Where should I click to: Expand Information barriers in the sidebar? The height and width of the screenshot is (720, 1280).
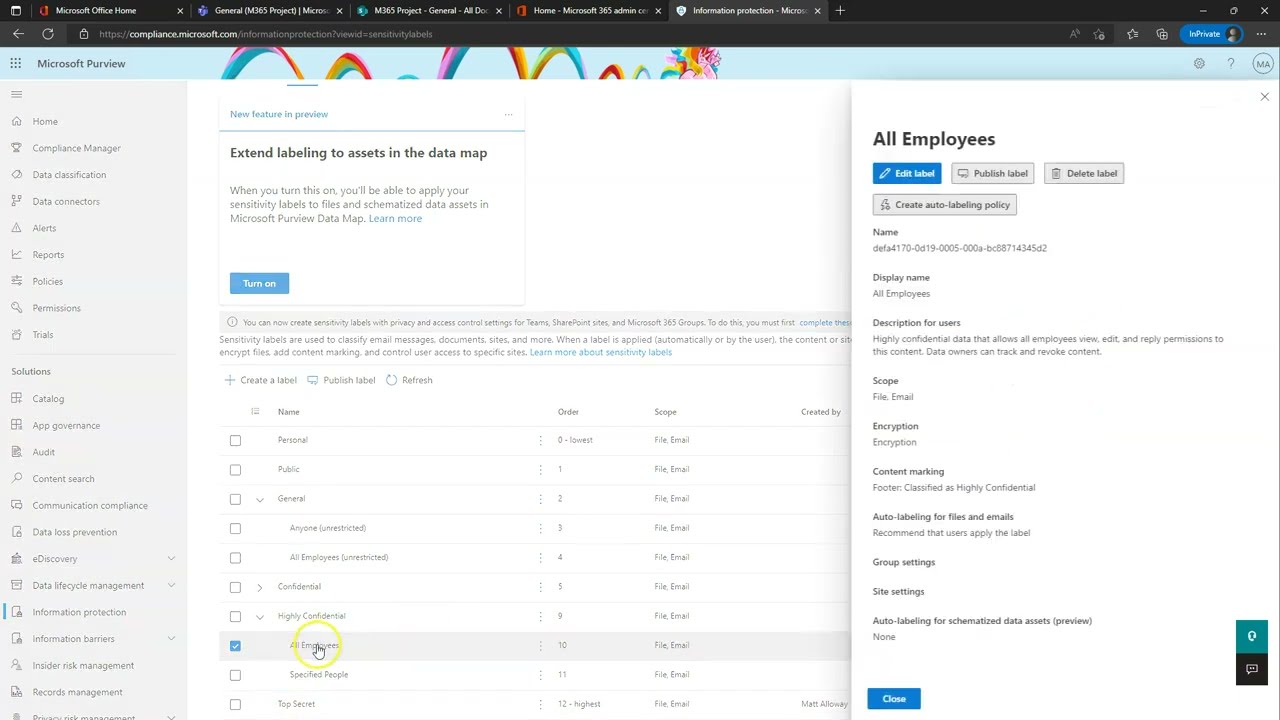coord(171,639)
